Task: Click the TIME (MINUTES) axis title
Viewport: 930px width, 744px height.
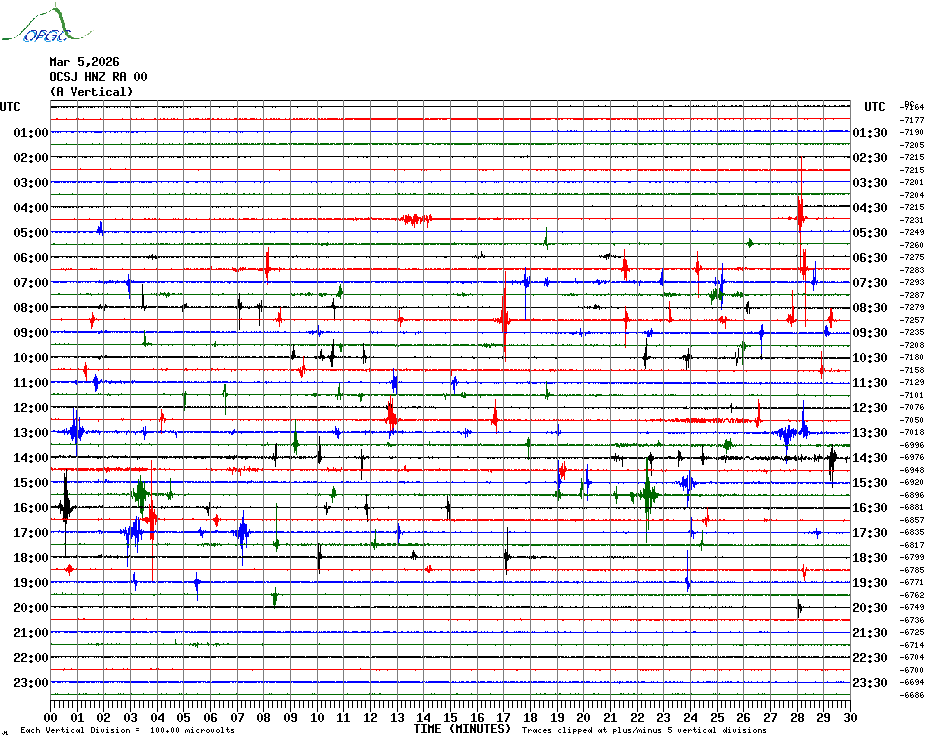Action: [x=462, y=729]
